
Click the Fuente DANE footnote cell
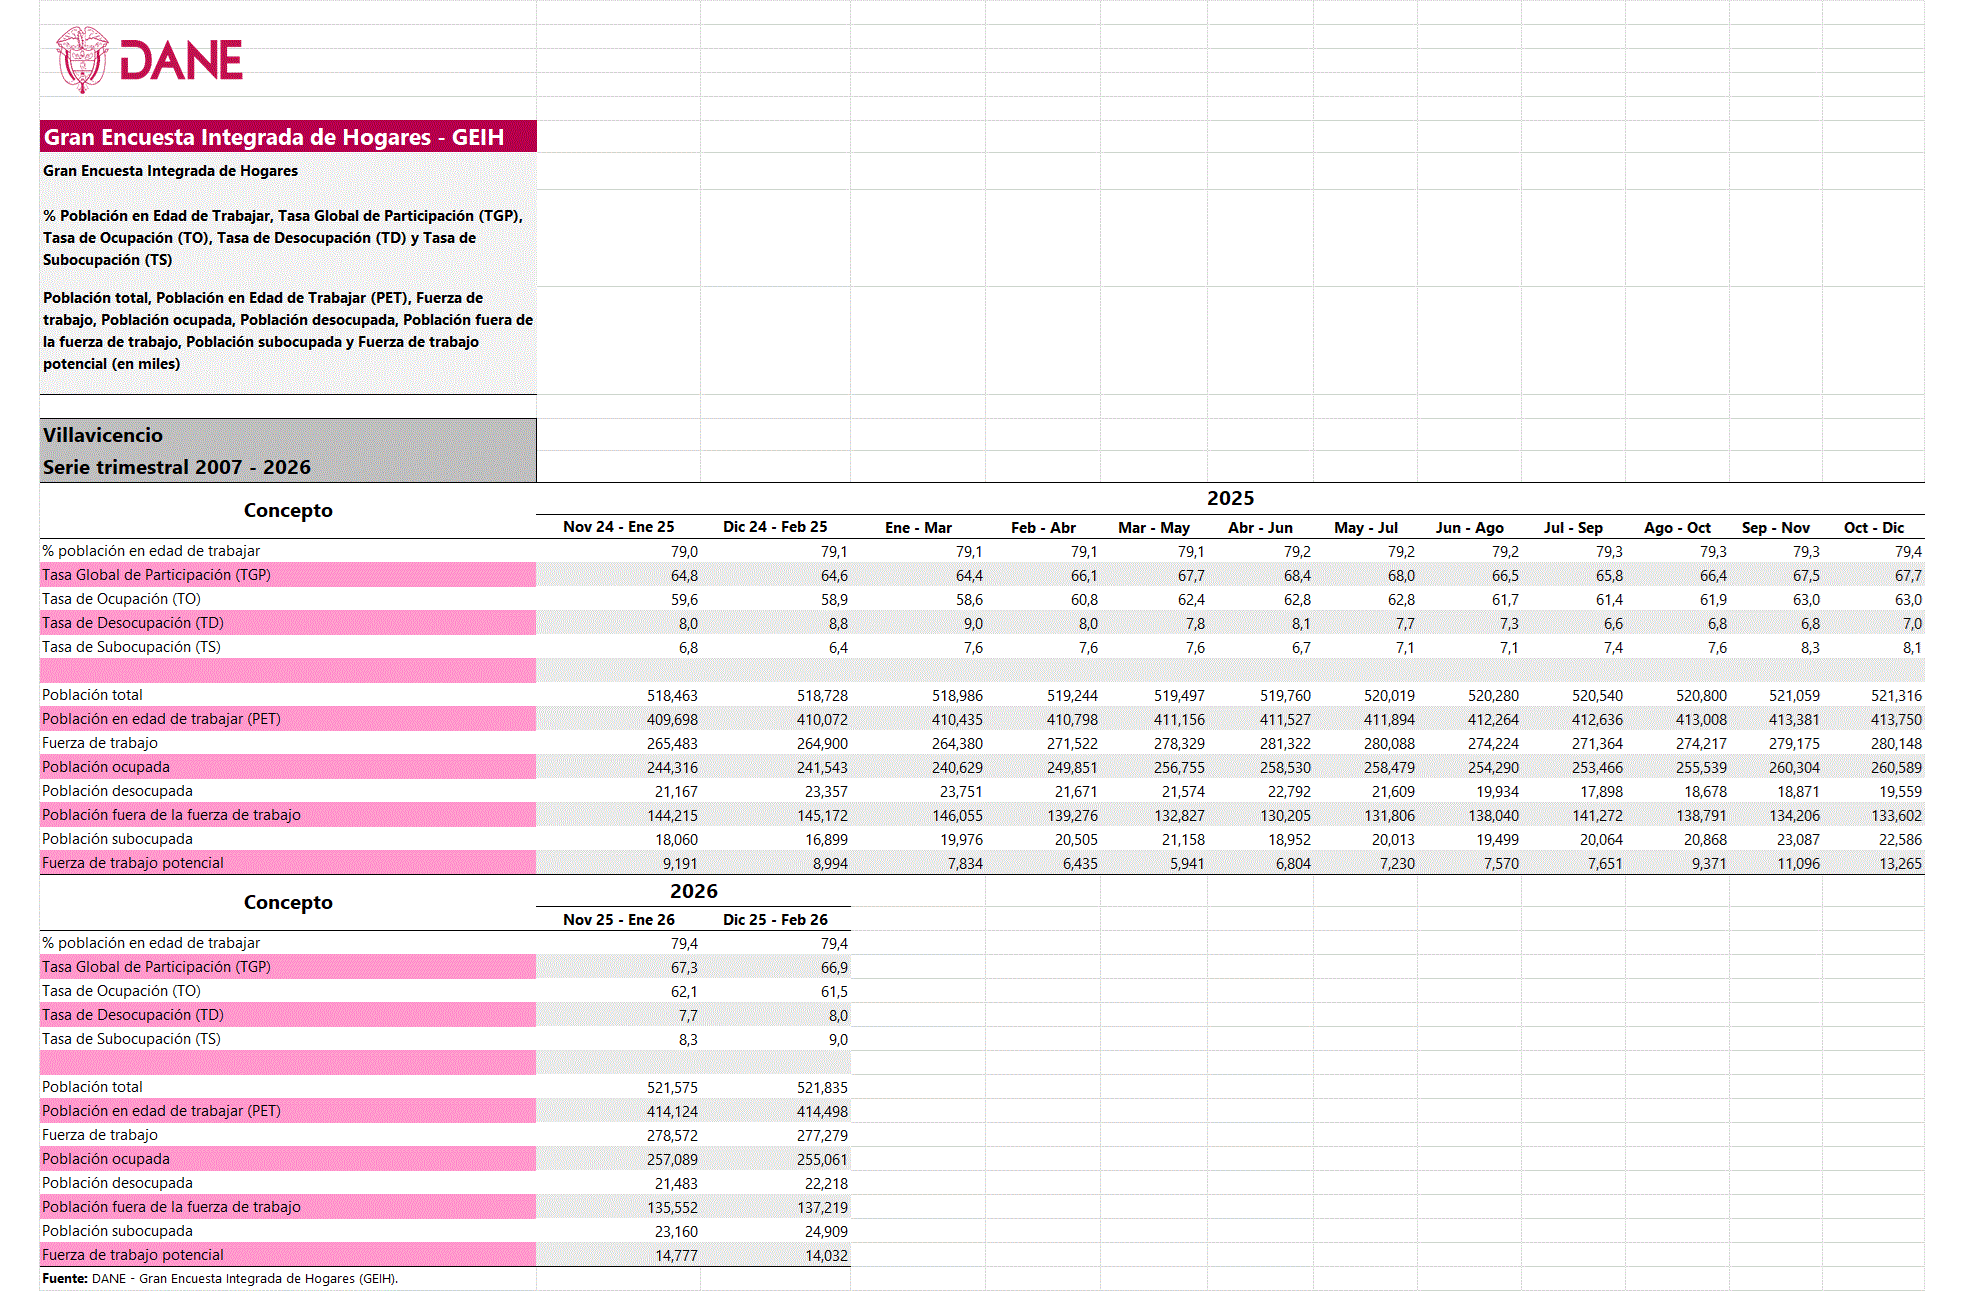(220, 1278)
